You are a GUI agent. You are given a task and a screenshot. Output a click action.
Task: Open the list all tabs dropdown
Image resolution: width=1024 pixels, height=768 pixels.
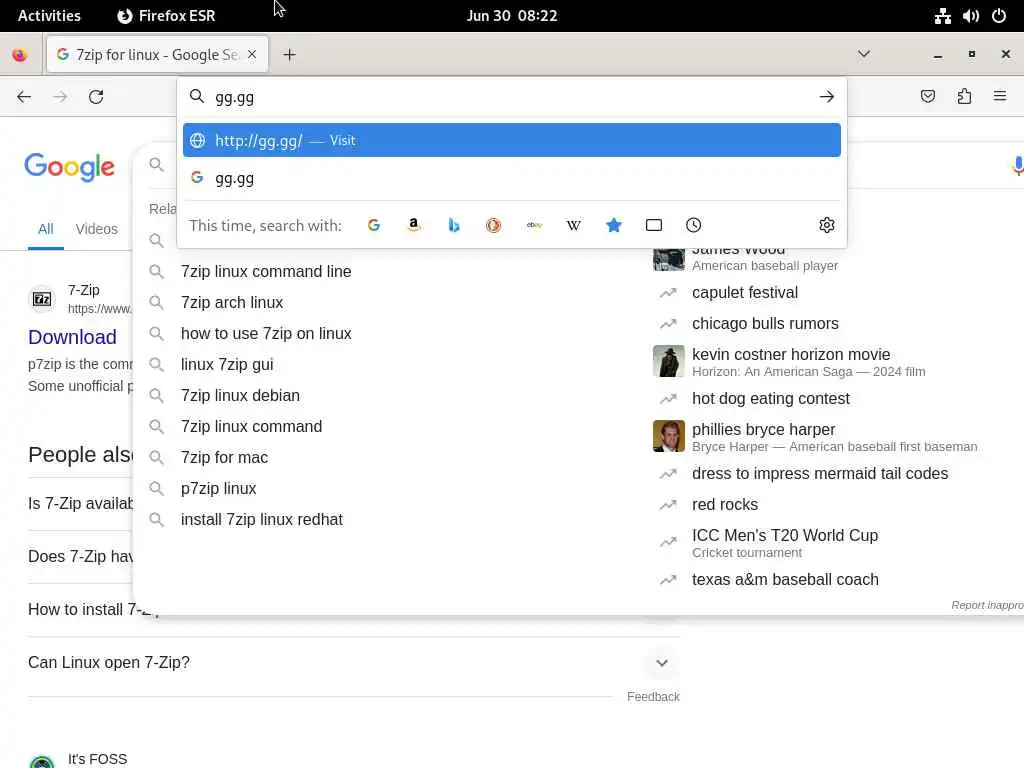pos(863,54)
